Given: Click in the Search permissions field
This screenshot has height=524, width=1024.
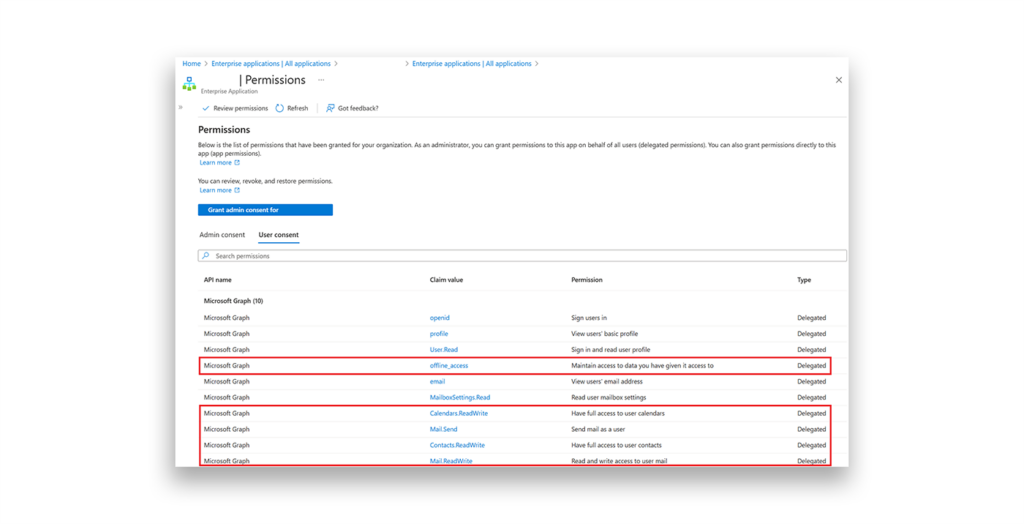Looking at the screenshot, I should 520,256.
